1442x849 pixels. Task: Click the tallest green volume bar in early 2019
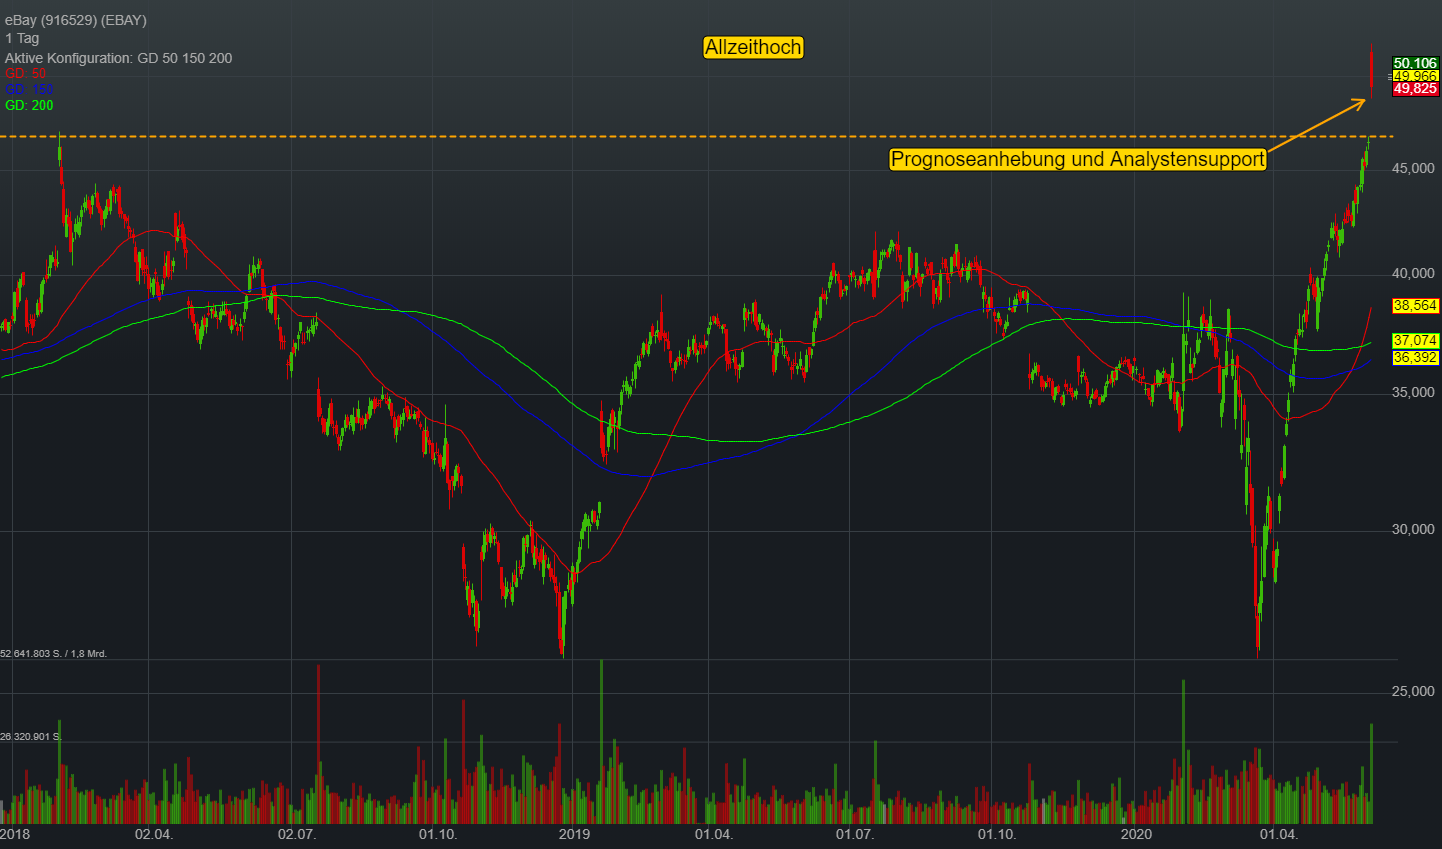(601, 741)
